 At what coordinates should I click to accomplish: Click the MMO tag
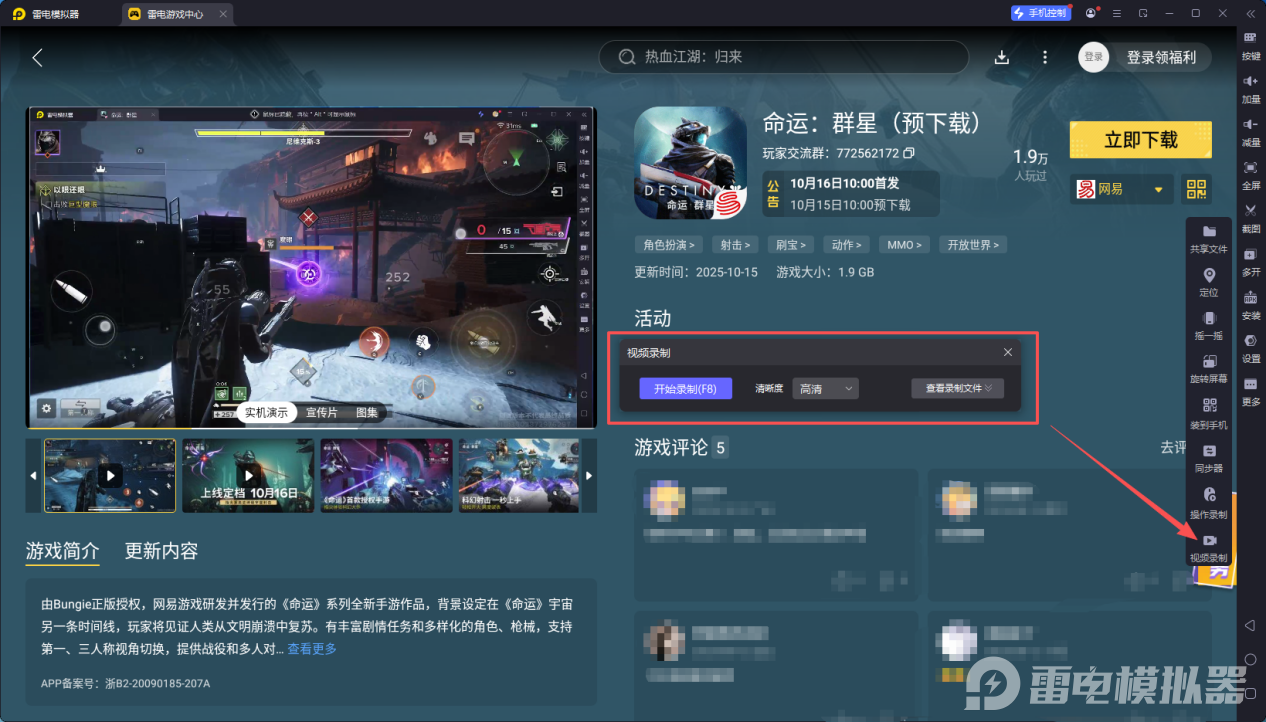pos(904,244)
